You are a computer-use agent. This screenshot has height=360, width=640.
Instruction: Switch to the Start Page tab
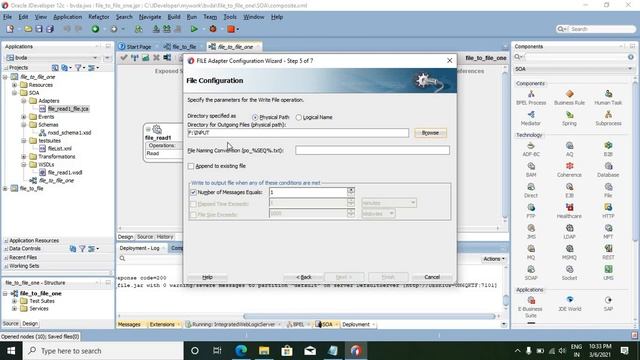click(x=135, y=47)
